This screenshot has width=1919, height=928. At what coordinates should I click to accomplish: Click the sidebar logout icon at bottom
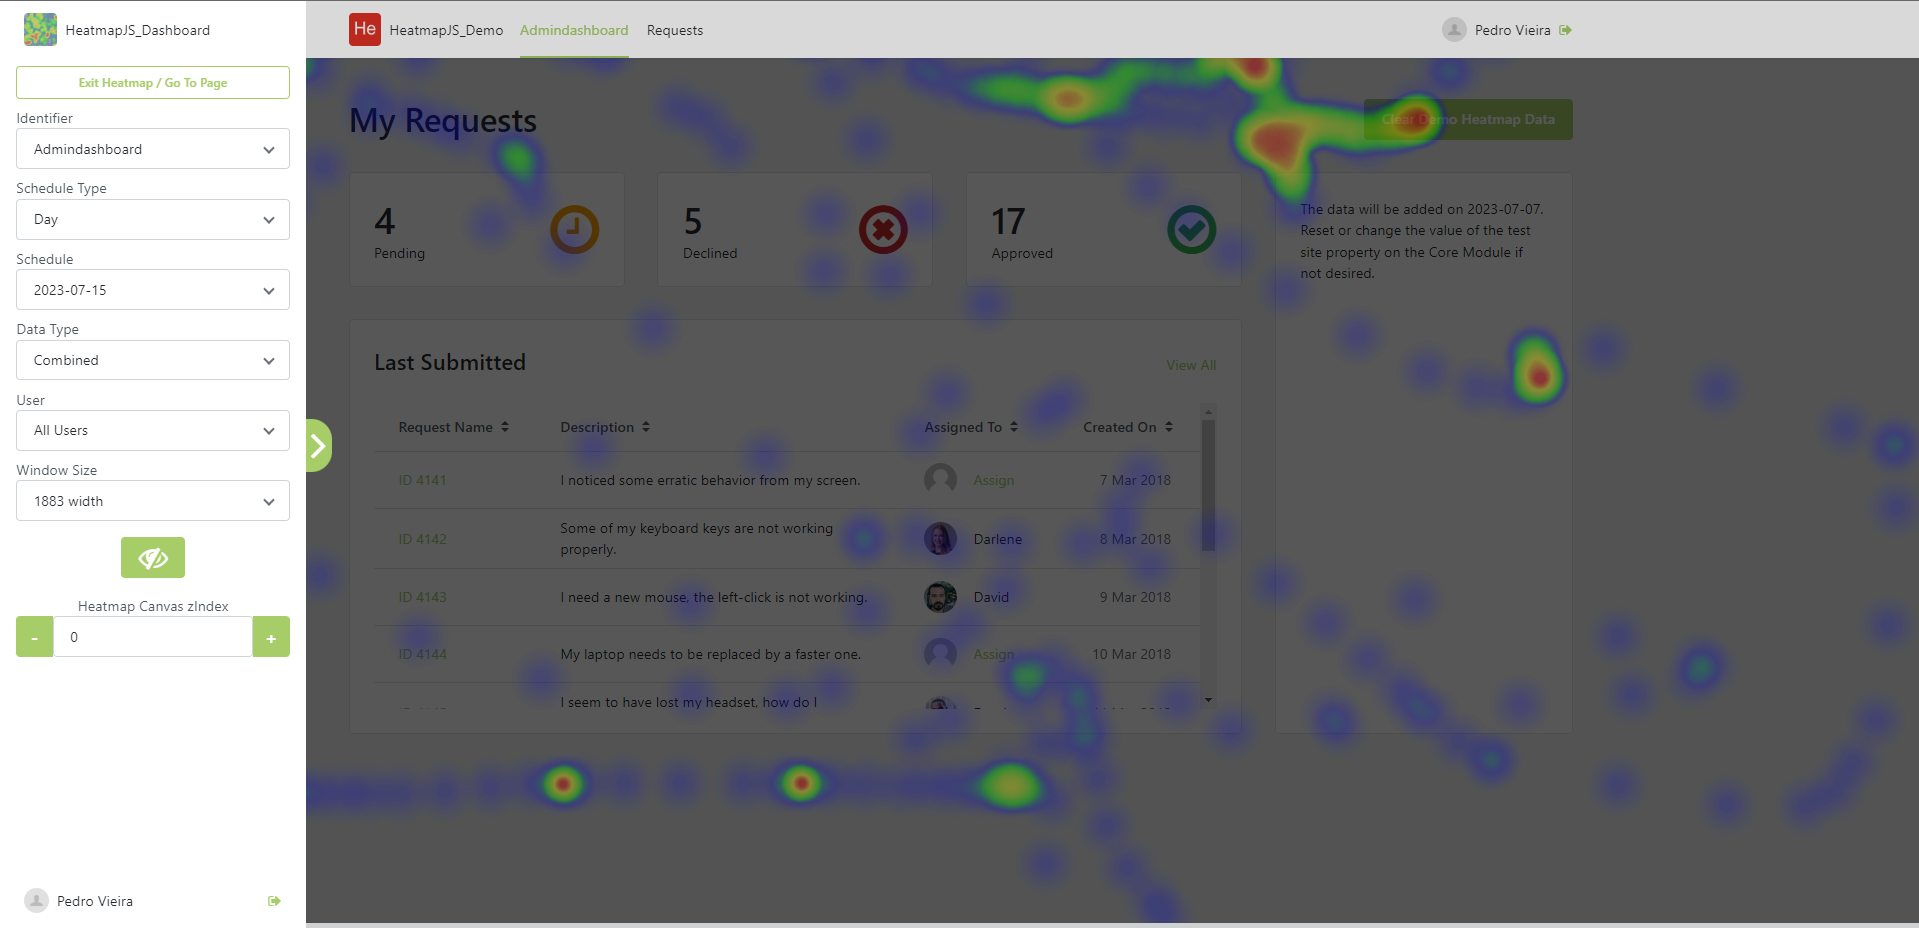[274, 901]
